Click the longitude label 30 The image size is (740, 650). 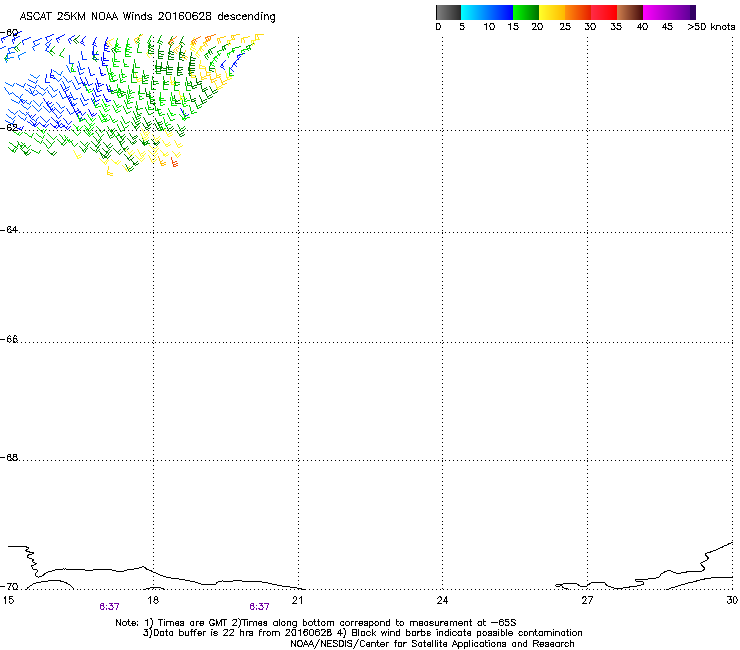732,600
